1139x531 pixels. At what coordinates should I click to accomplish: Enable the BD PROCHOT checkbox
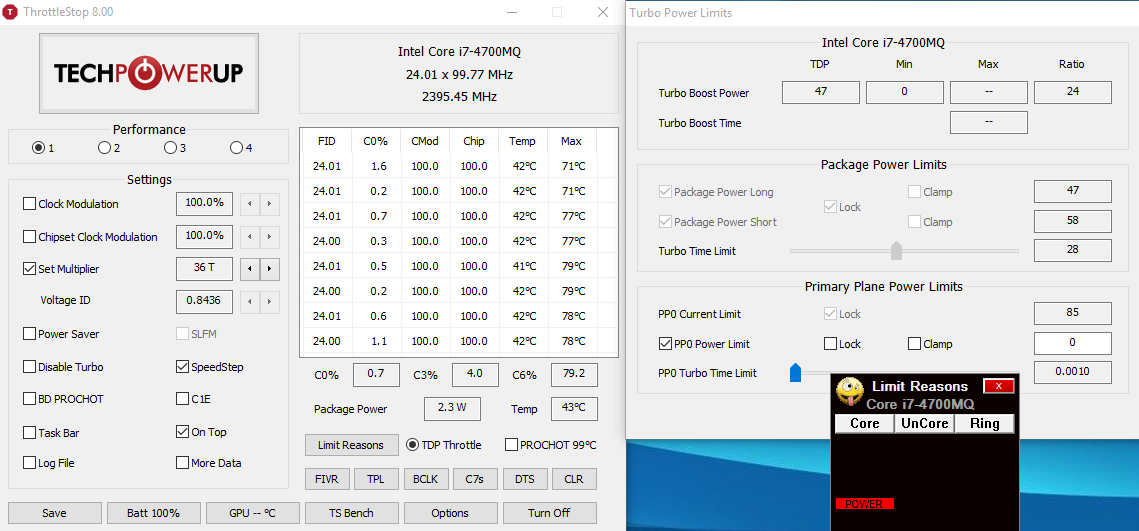pyautogui.click(x=29, y=399)
